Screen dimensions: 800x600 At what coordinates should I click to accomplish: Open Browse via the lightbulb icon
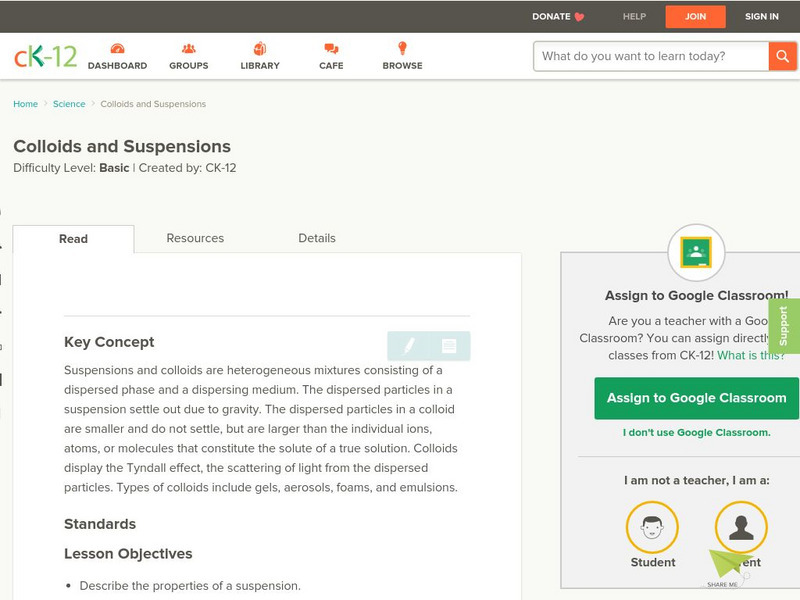tap(401, 48)
